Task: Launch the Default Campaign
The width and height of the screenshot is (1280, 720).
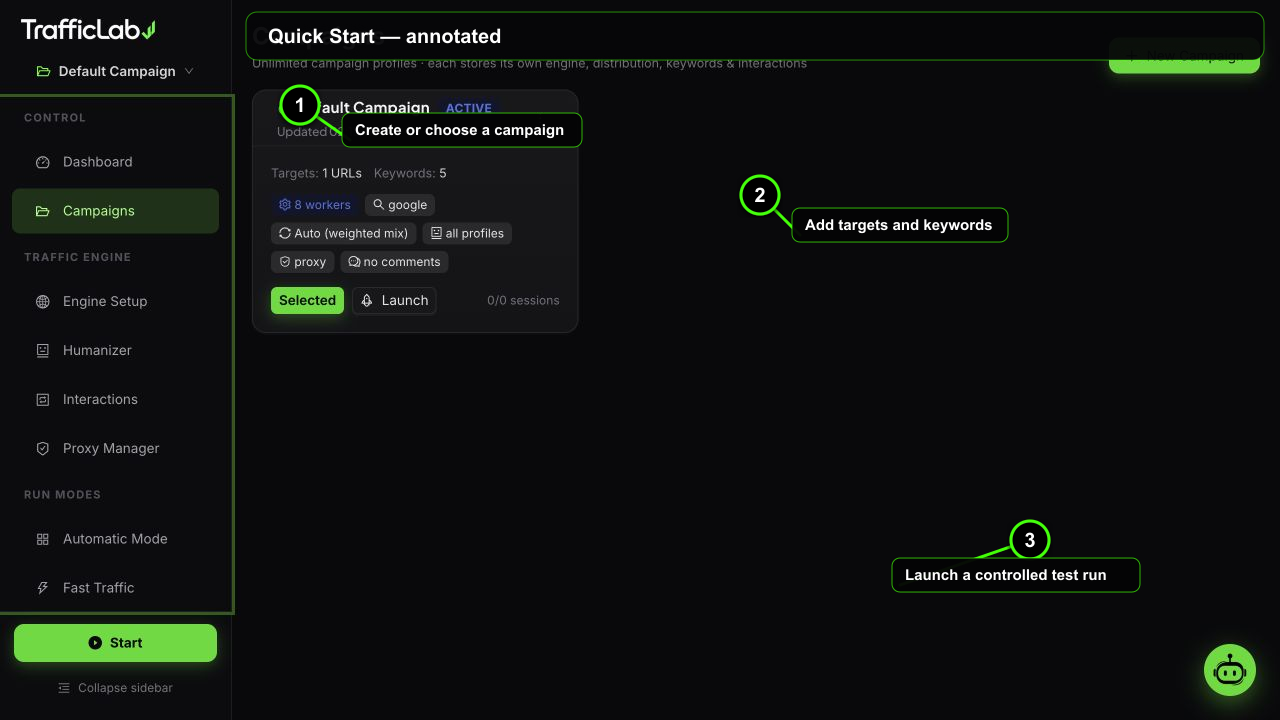Action: click(394, 300)
